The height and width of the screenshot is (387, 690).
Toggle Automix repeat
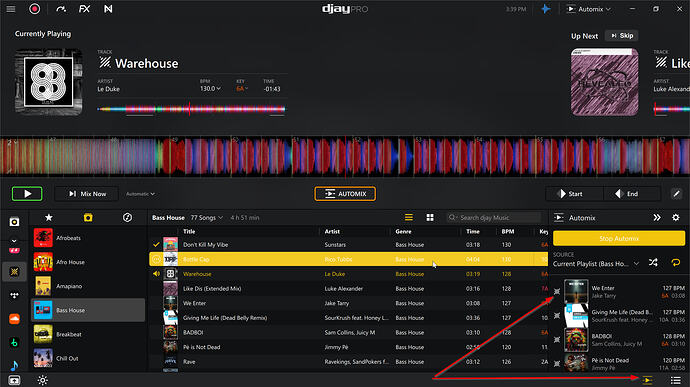point(675,263)
